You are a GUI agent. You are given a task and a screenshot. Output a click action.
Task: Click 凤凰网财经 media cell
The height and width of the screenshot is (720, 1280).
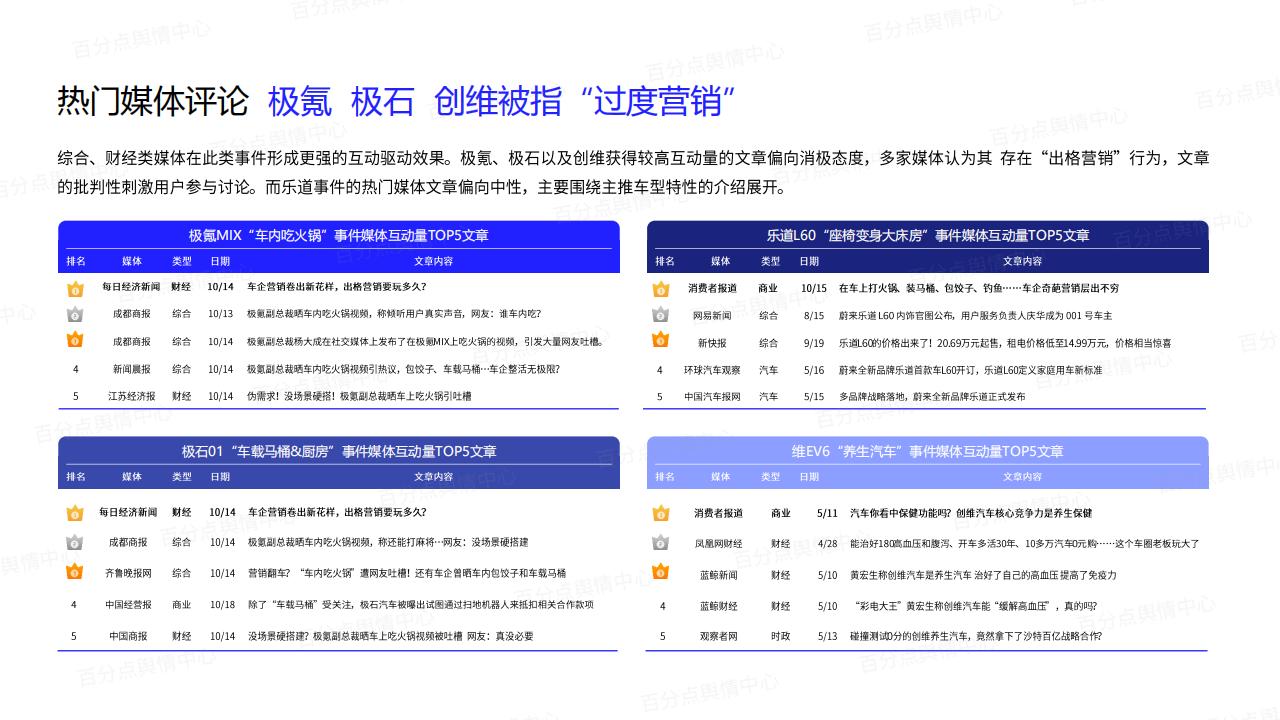coord(718,544)
